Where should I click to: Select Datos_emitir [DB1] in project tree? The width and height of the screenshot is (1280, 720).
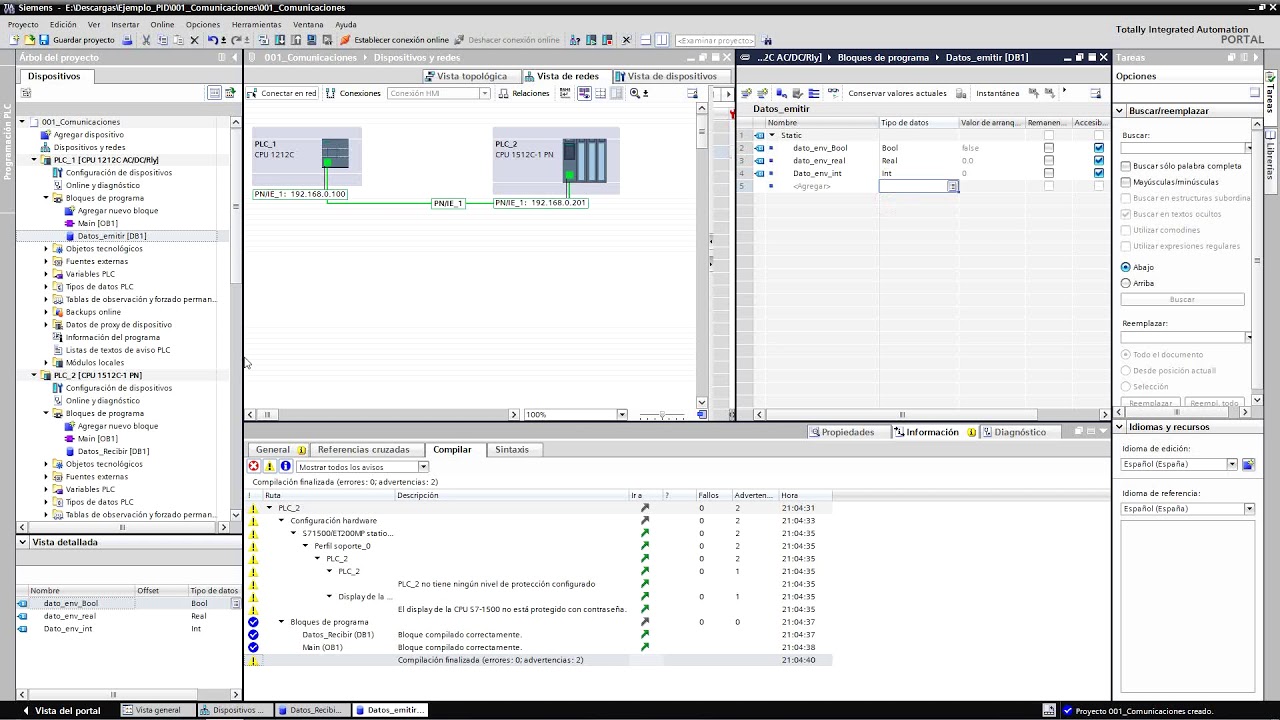[x=111, y=236]
